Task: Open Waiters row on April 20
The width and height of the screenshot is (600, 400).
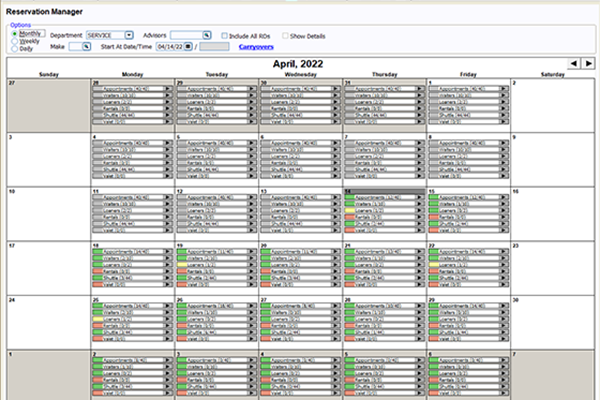Action: (x=300, y=258)
